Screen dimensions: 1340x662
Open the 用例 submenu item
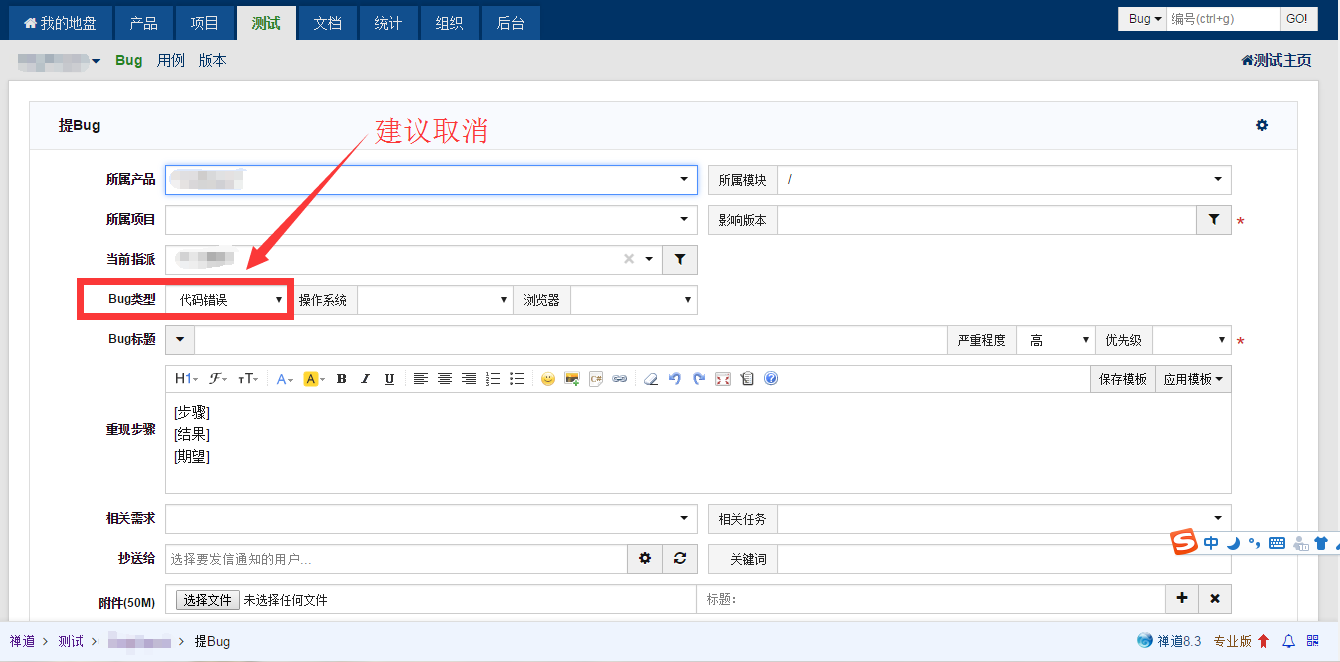click(x=171, y=60)
